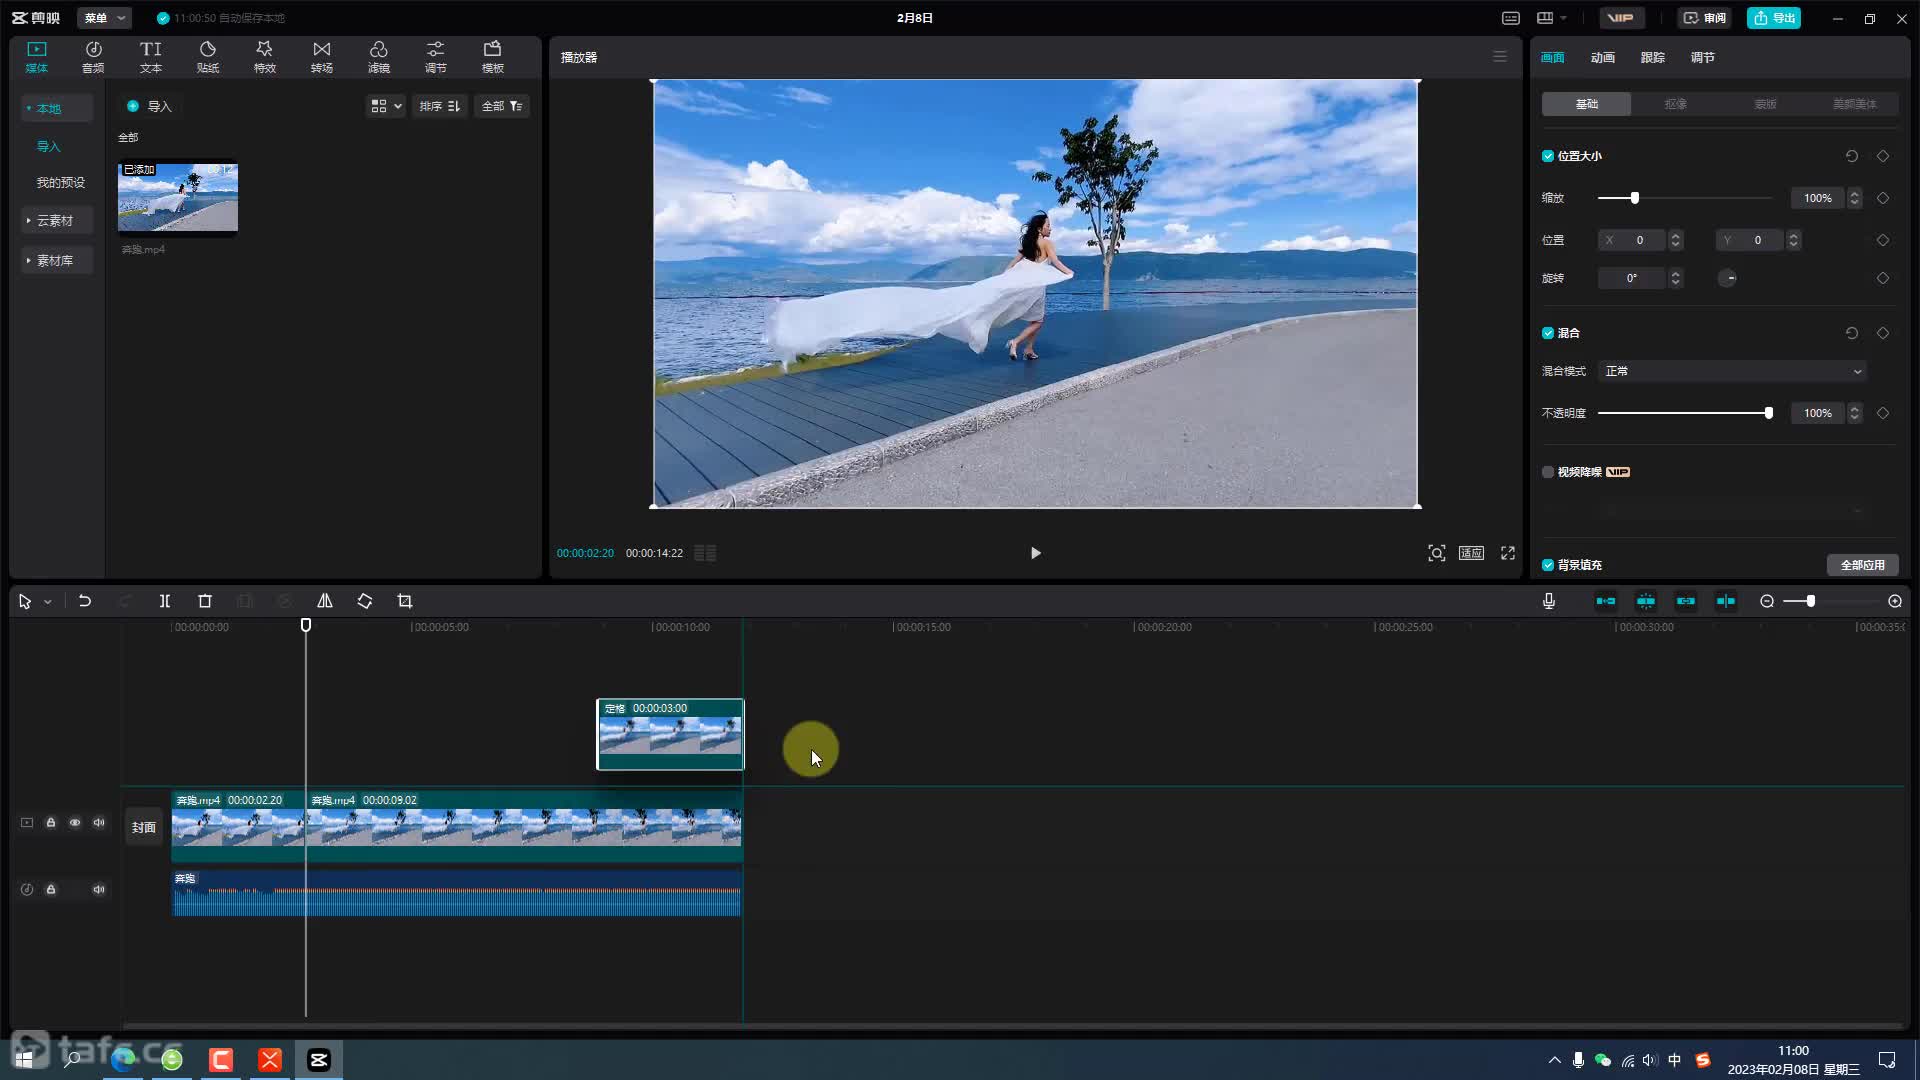Collapse the 本地 tree item
The height and width of the screenshot is (1080, 1920).
(x=28, y=108)
